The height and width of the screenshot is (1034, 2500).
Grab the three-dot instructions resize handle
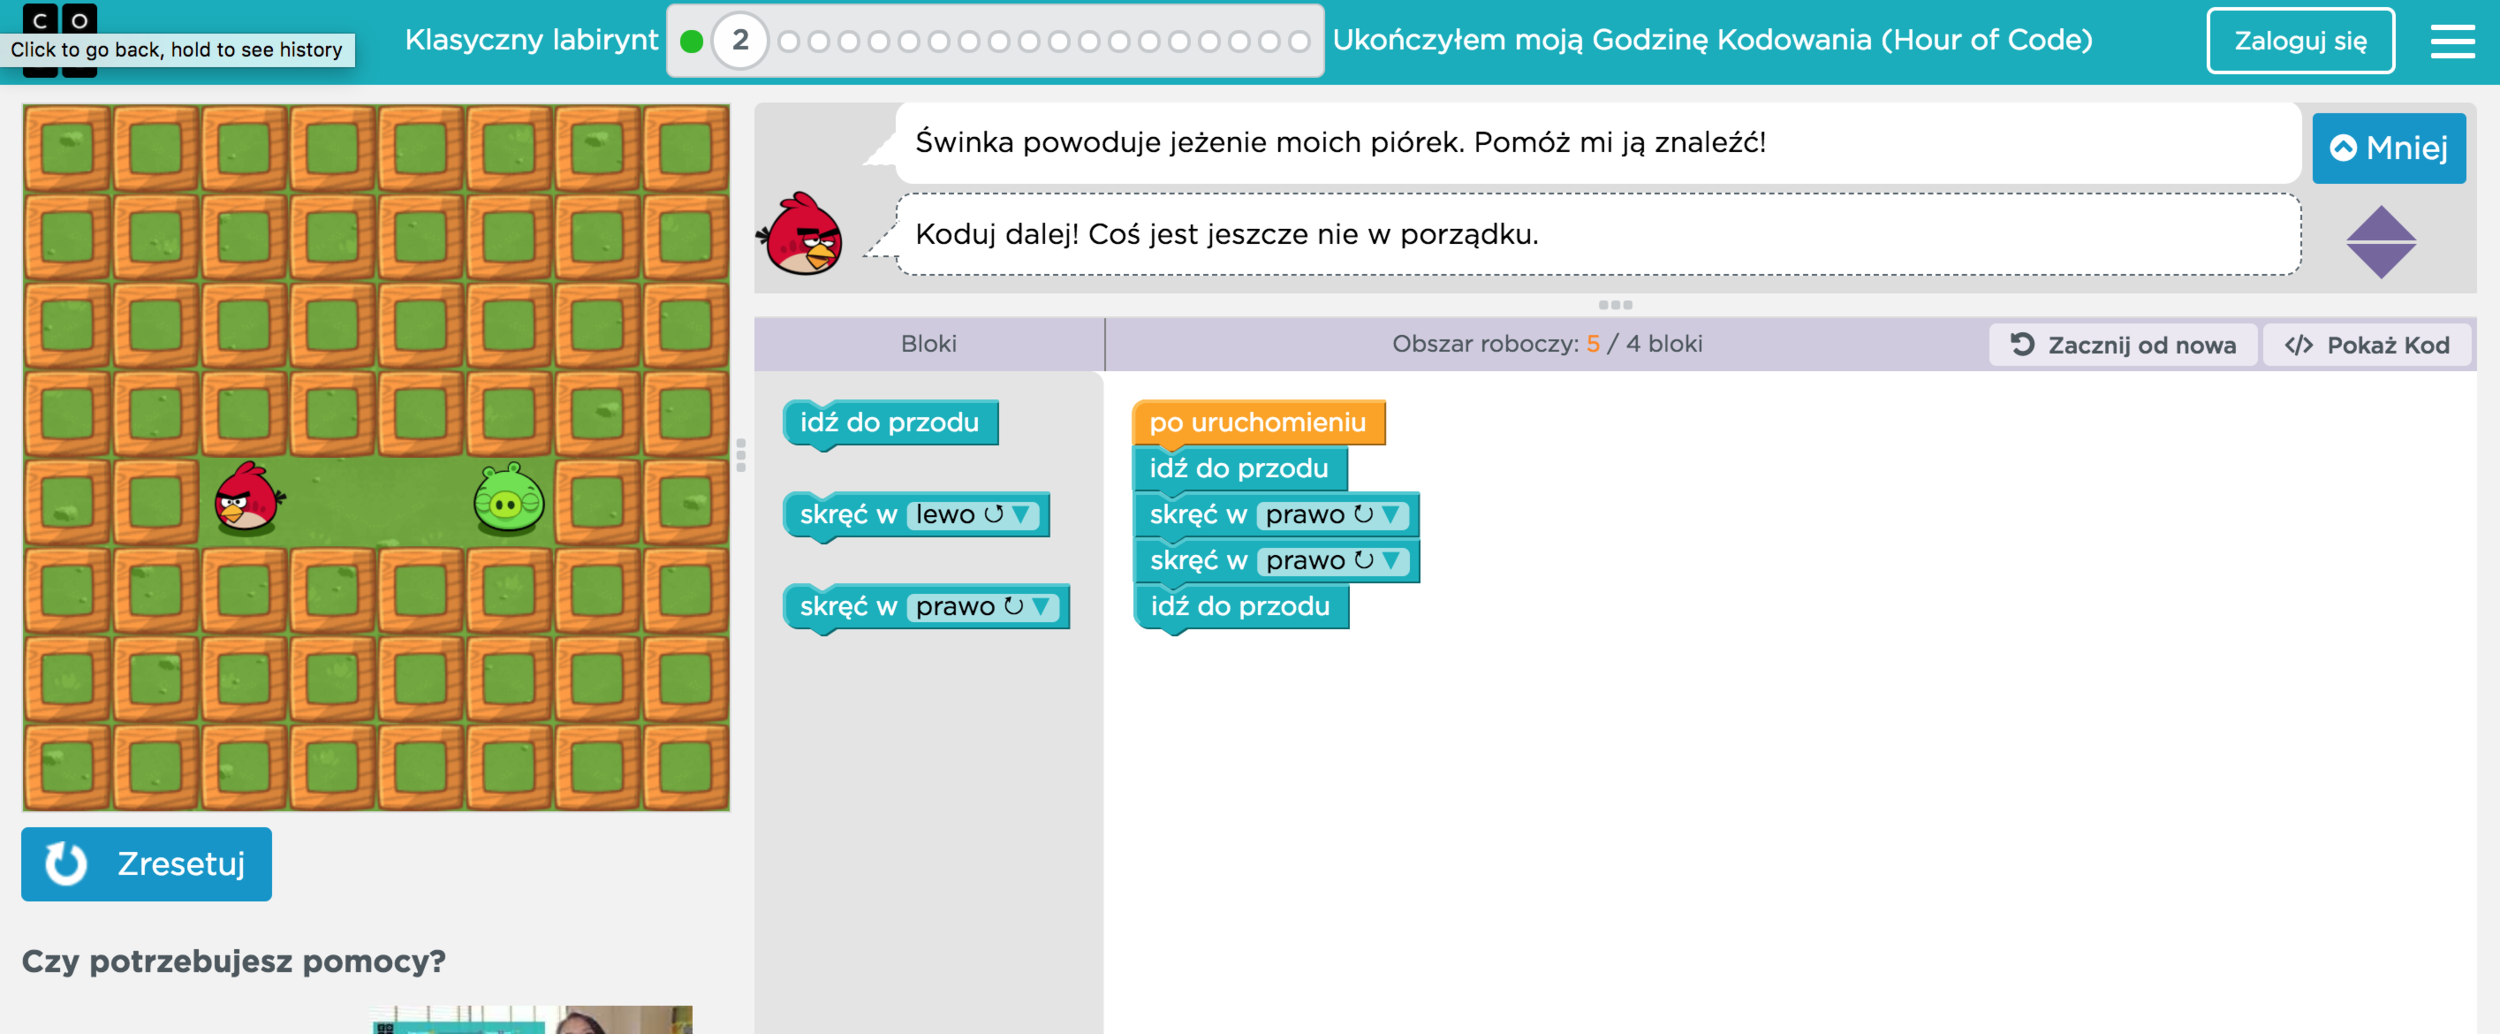tap(1615, 305)
